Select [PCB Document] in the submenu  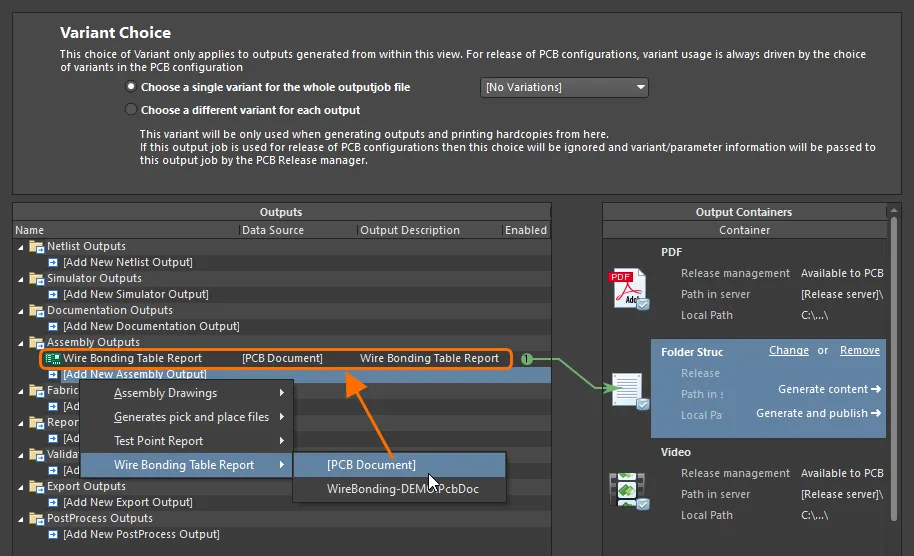pyautogui.click(x=371, y=465)
